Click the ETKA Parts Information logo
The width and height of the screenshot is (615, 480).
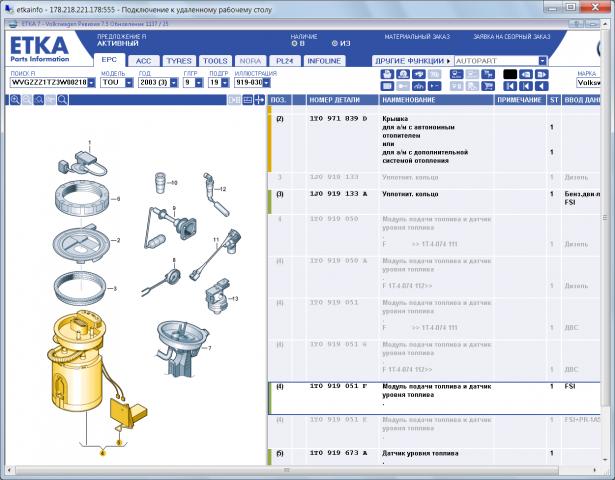(39, 49)
